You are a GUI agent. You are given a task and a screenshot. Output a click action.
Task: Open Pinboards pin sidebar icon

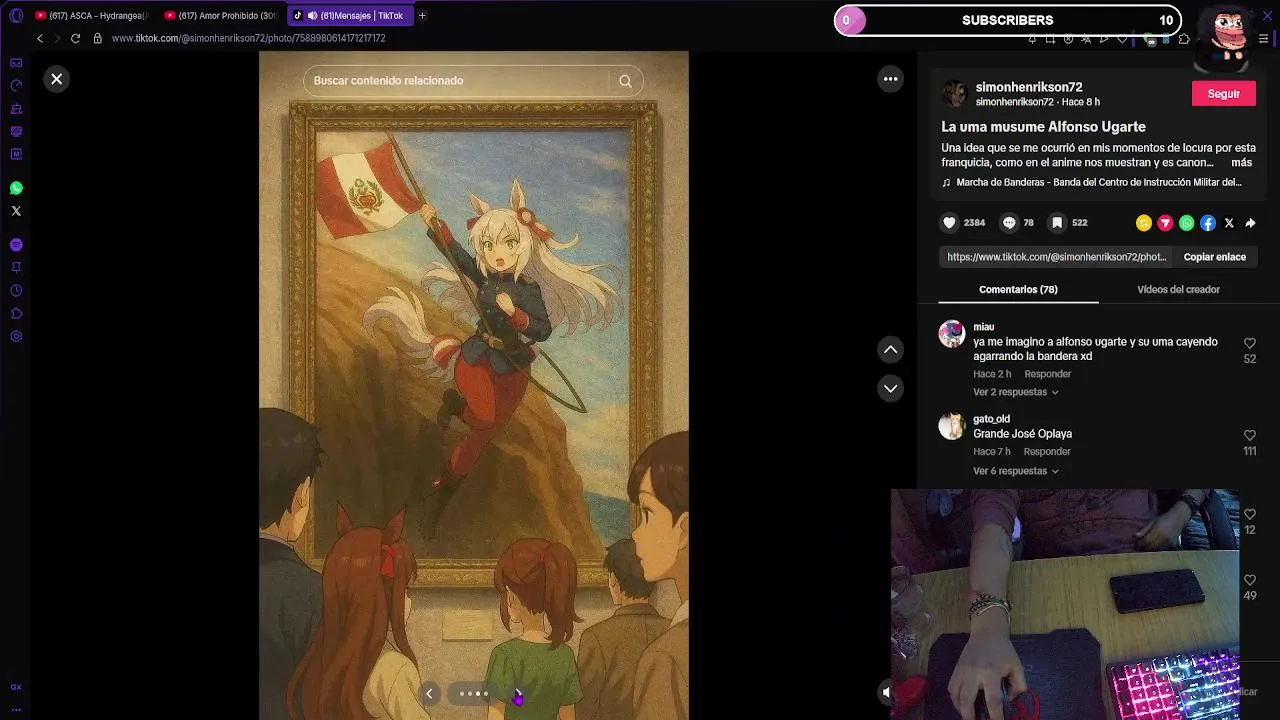point(16,268)
